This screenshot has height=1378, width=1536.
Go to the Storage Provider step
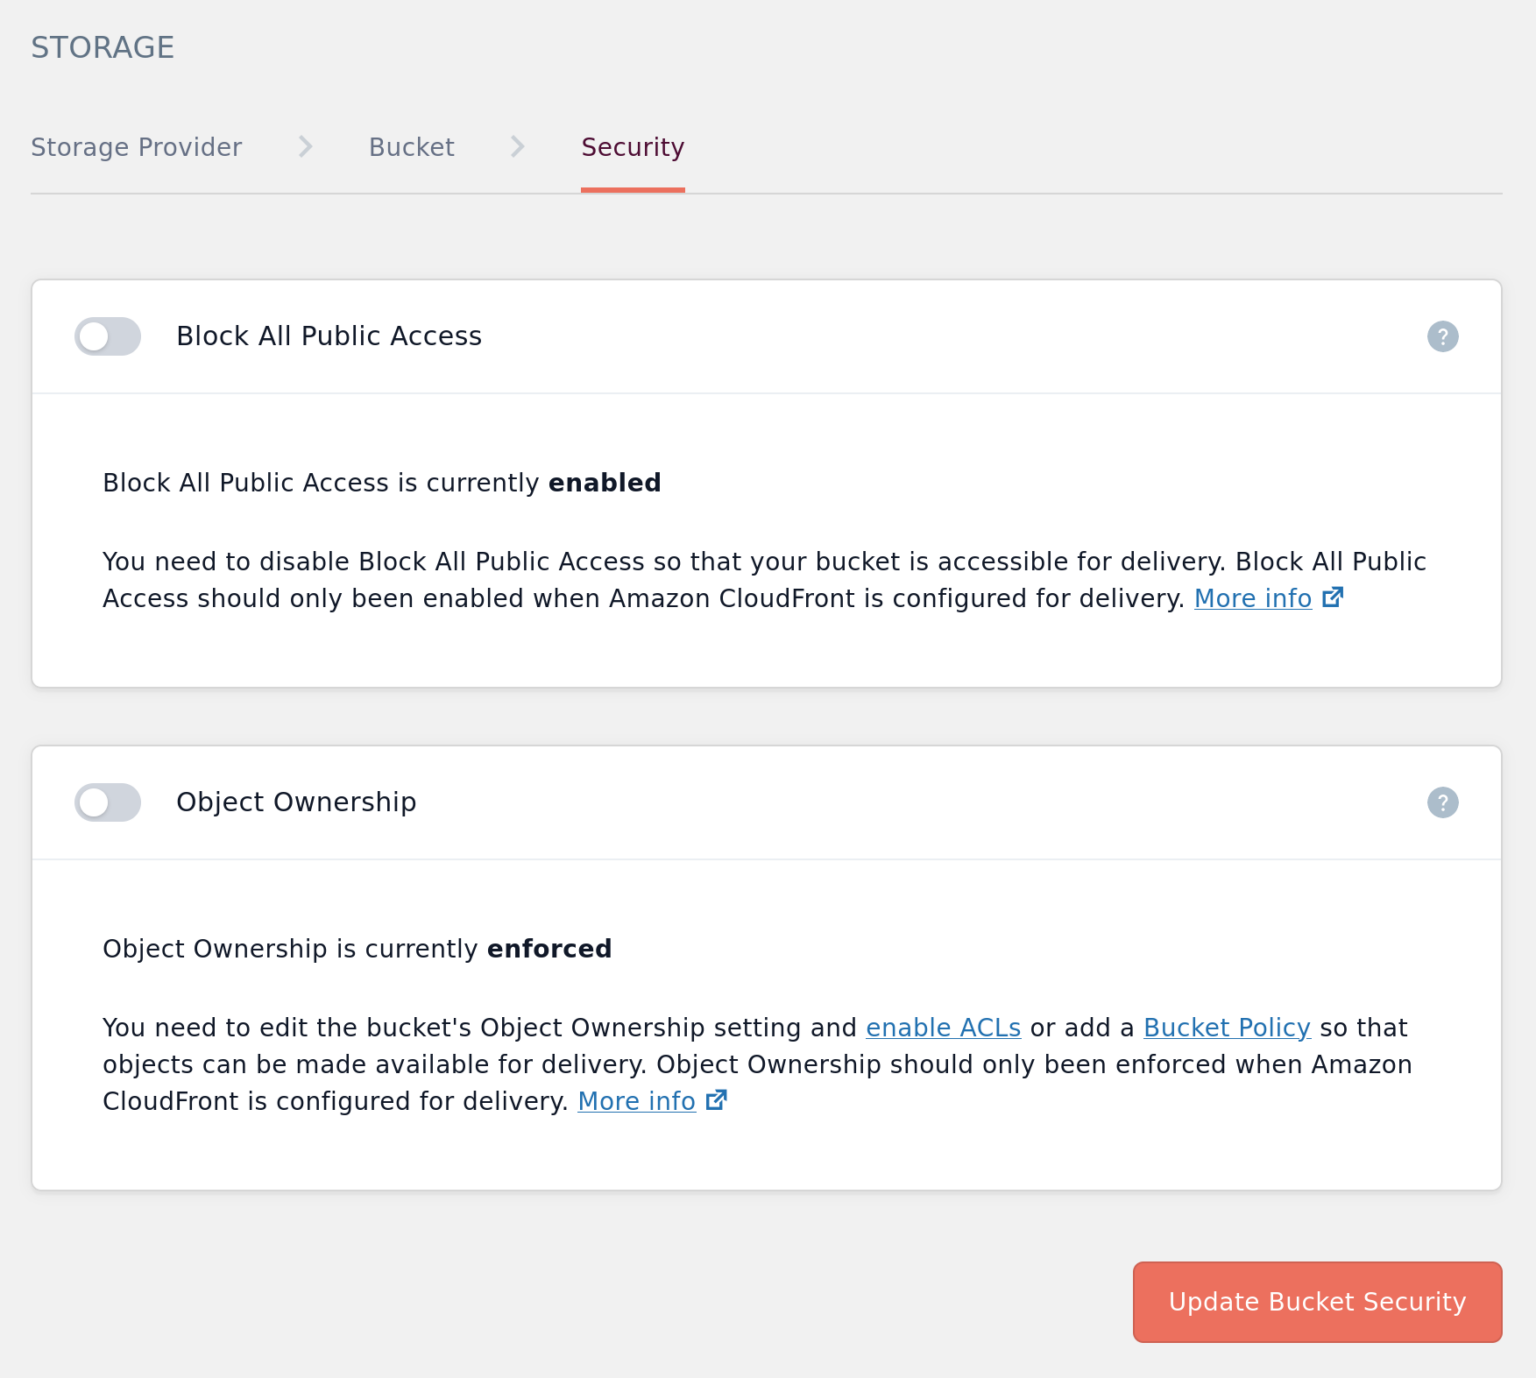click(136, 146)
